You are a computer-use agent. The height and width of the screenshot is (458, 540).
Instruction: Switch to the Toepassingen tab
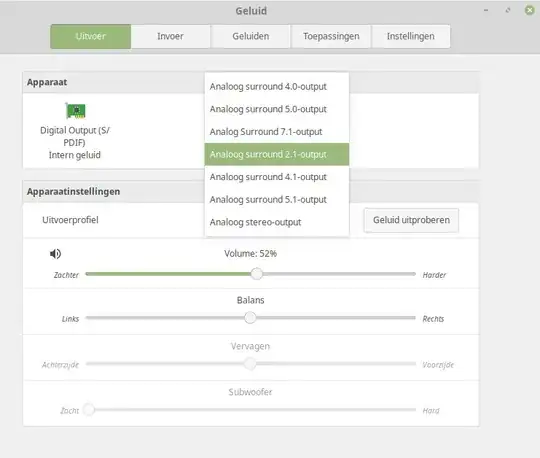[331, 36]
